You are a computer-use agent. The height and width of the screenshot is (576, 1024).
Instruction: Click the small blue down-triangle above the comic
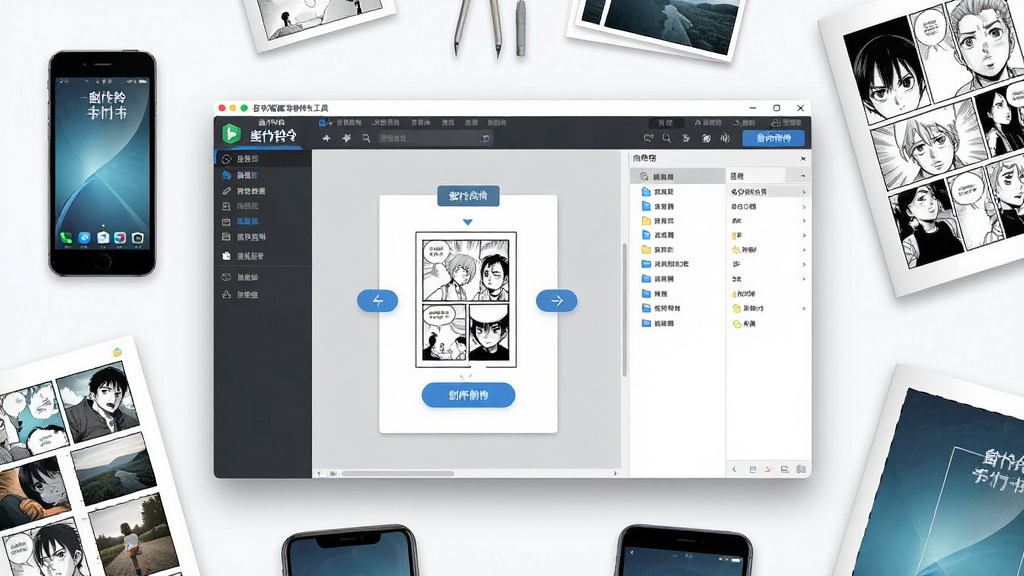coord(468,222)
